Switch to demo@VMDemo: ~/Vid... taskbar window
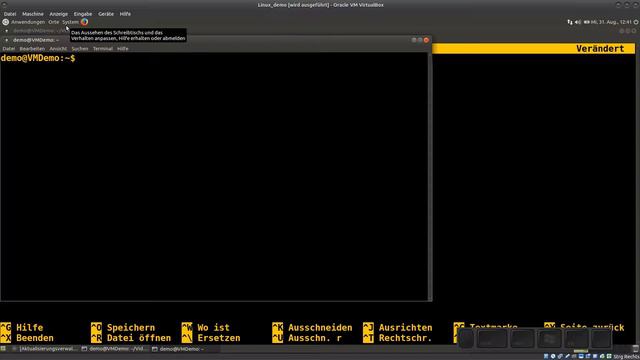 click(113, 349)
